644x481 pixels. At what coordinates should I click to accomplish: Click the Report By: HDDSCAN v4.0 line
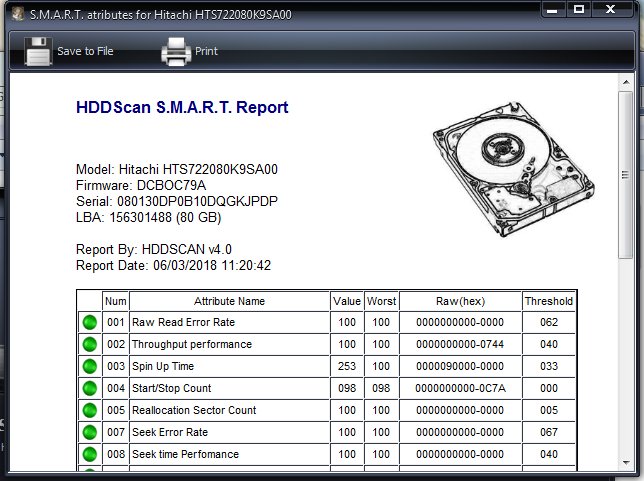(x=154, y=249)
